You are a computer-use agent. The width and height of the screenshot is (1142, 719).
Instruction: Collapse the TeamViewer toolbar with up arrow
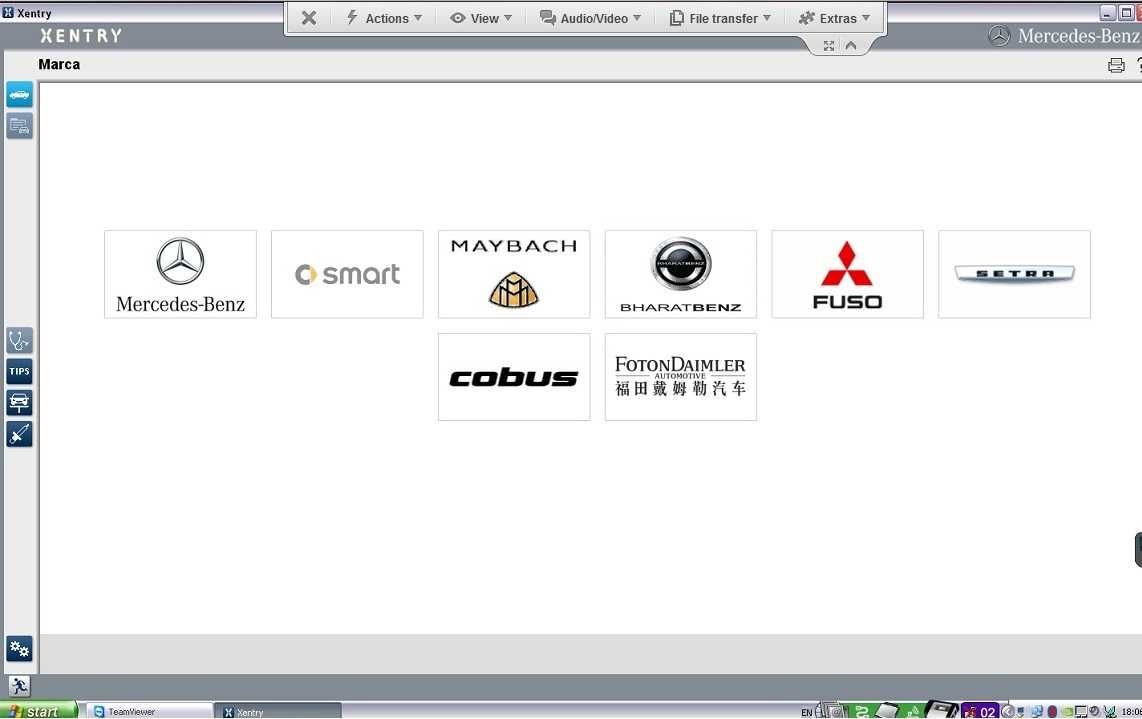tap(851, 46)
